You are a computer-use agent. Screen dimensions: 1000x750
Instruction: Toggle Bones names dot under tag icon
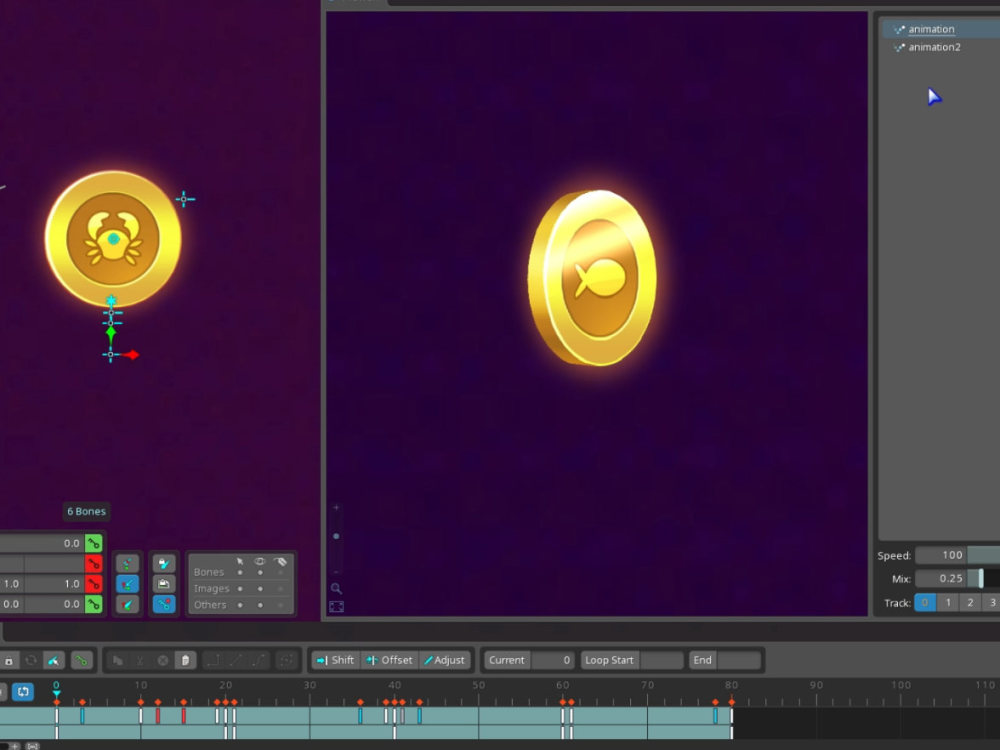click(x=281, y=573)
